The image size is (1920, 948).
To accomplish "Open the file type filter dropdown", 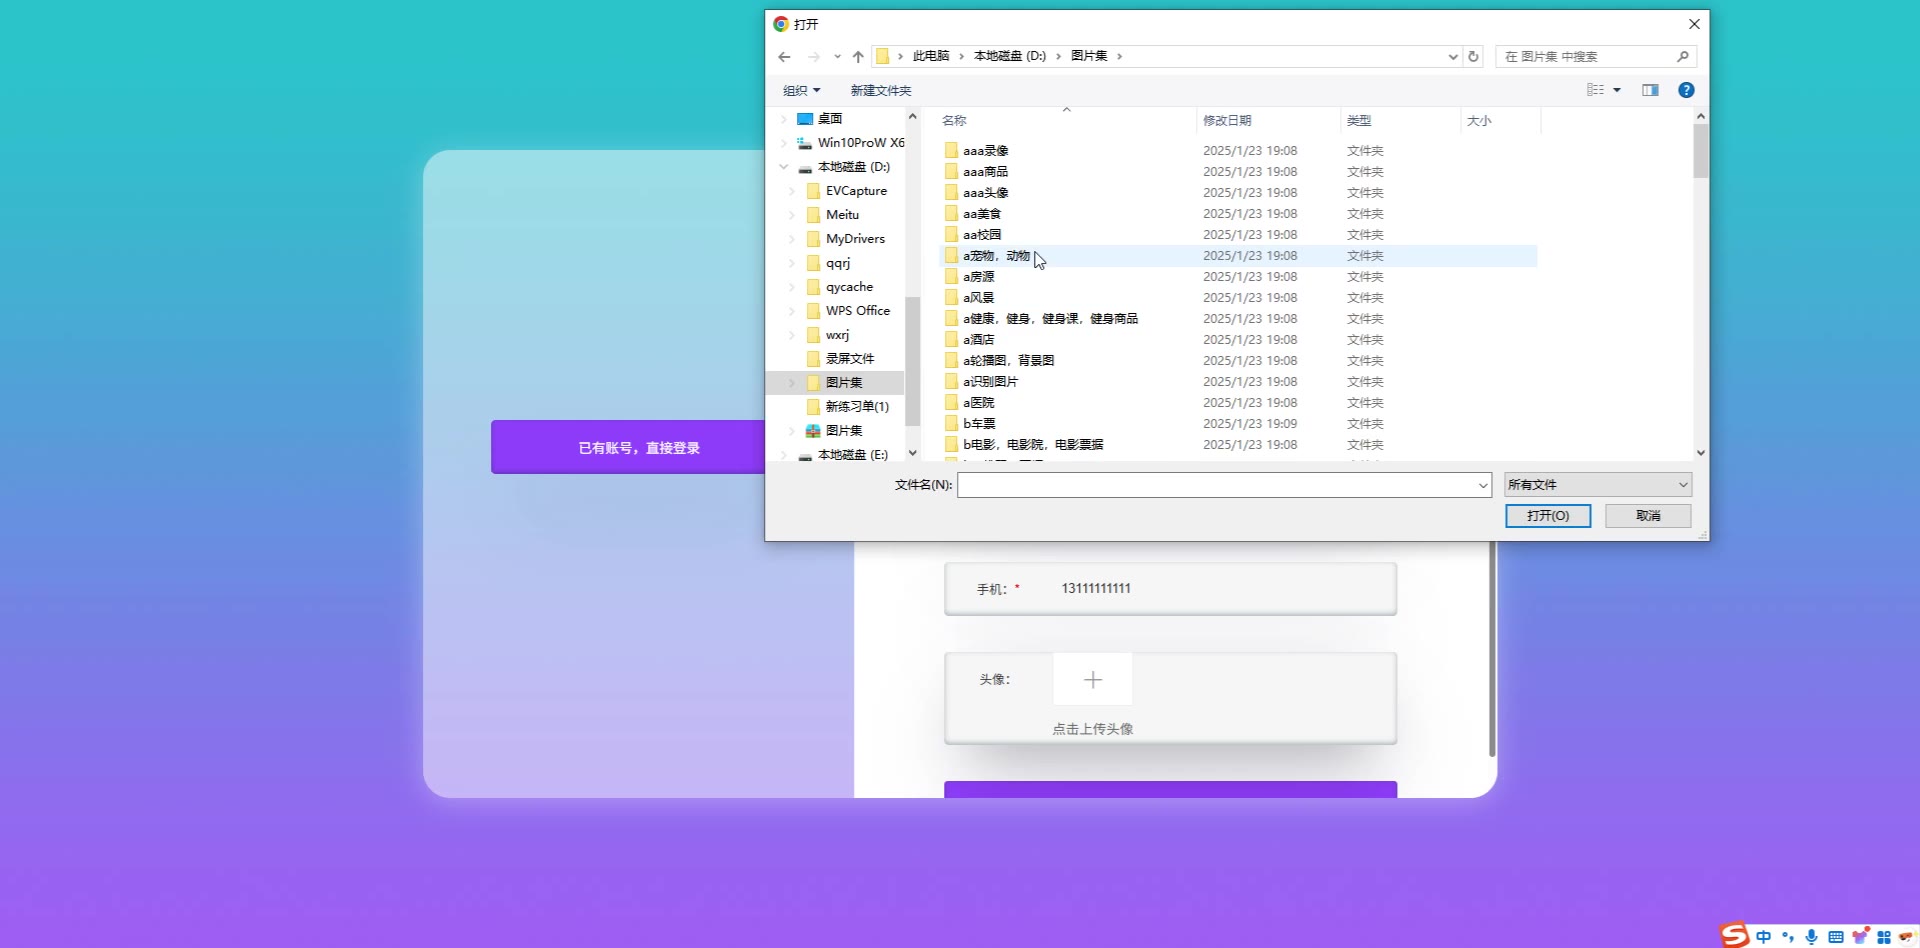I will click(1597, 485).
